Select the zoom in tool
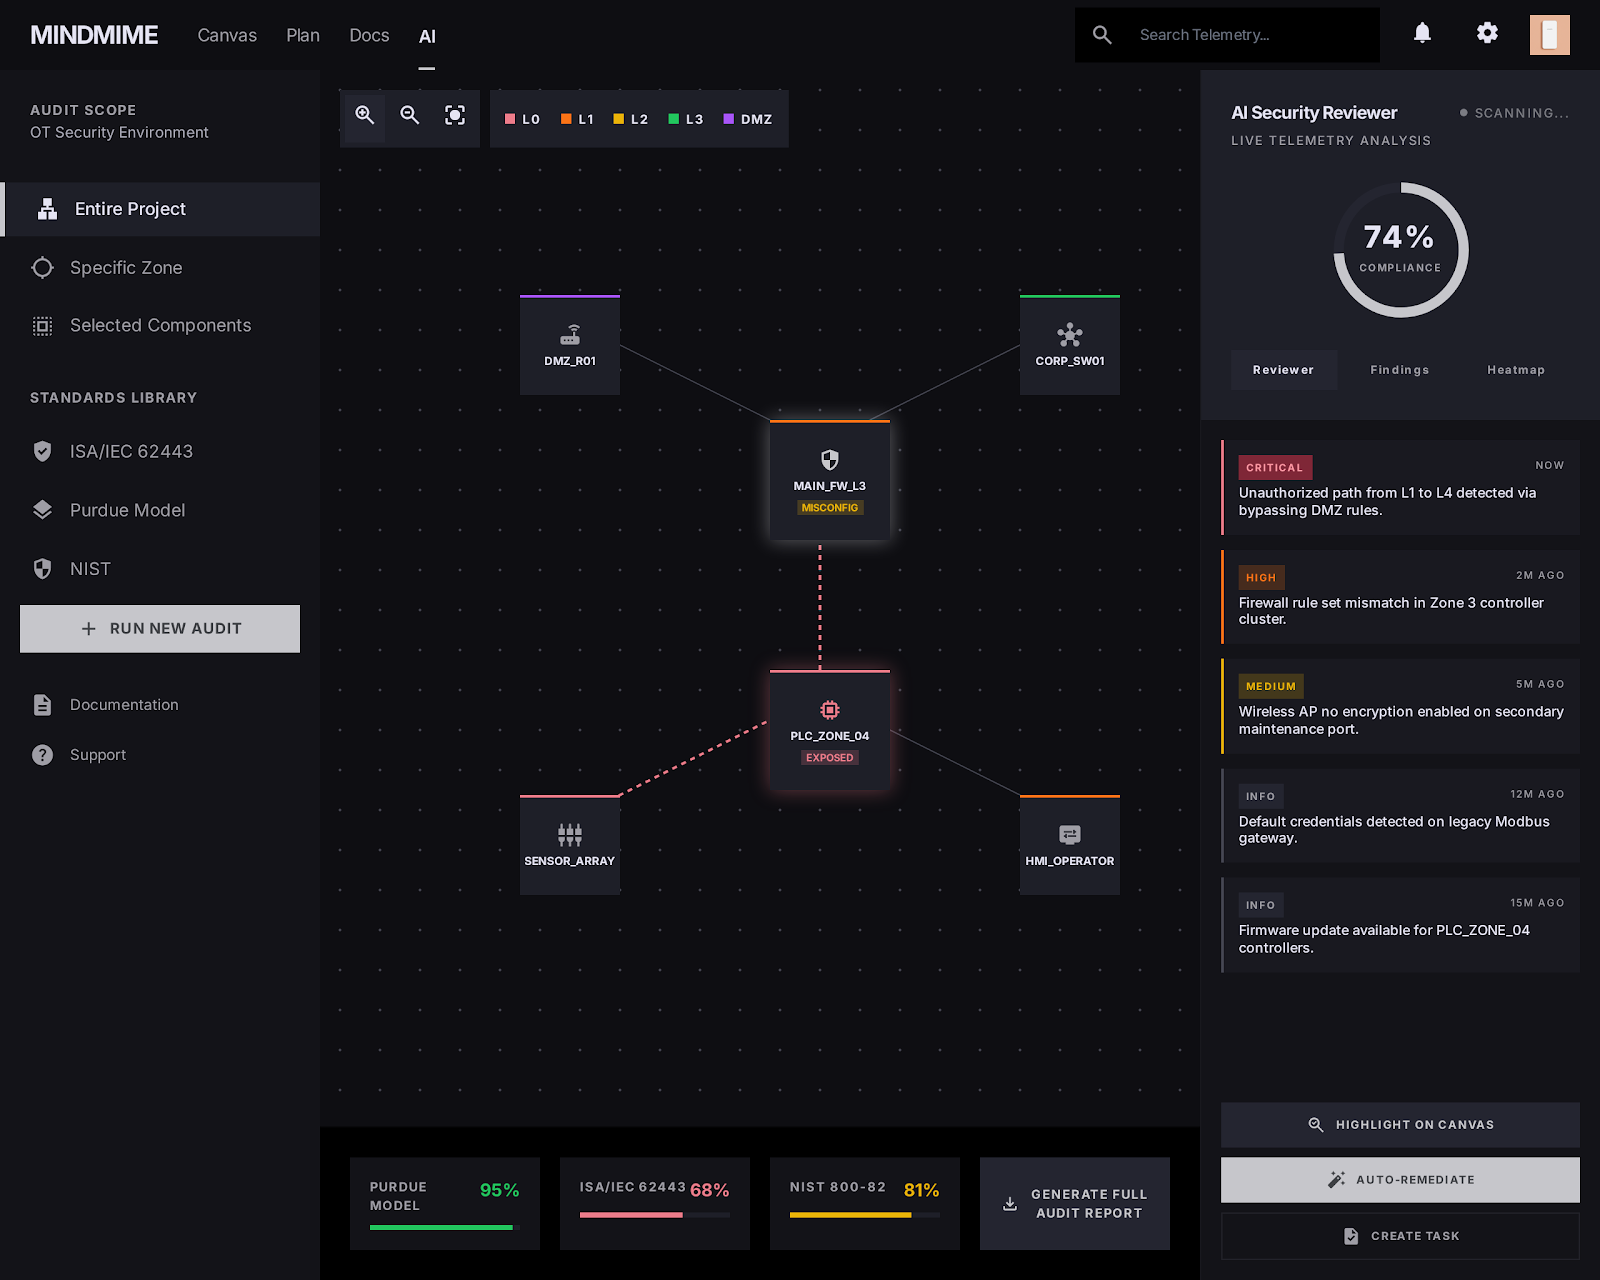 point(363,116)
